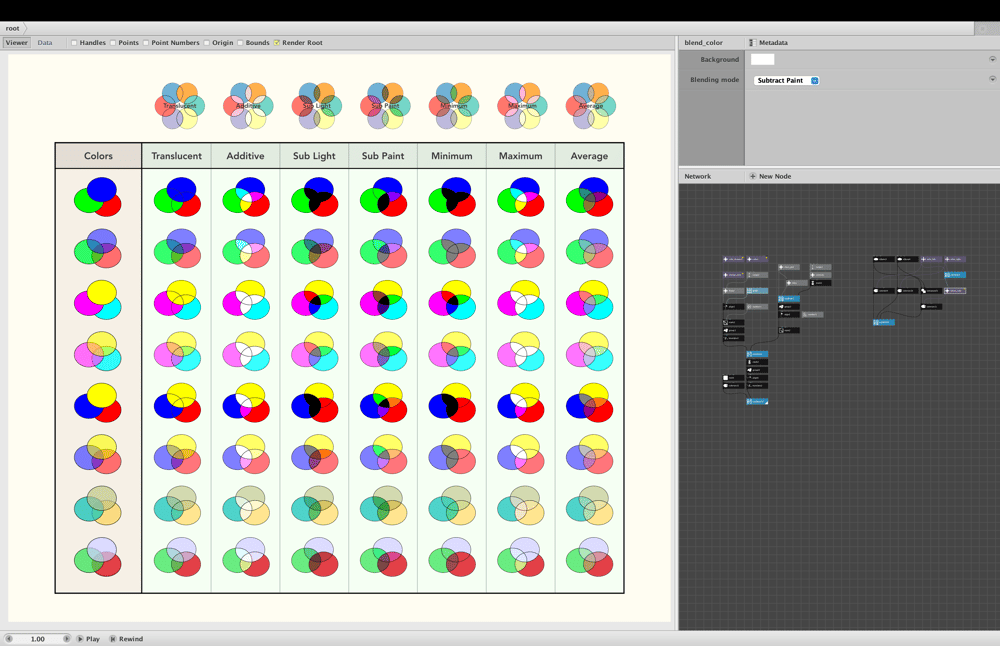
Task: Click the Maximum flower icon above the table
Action: point(522,105)
